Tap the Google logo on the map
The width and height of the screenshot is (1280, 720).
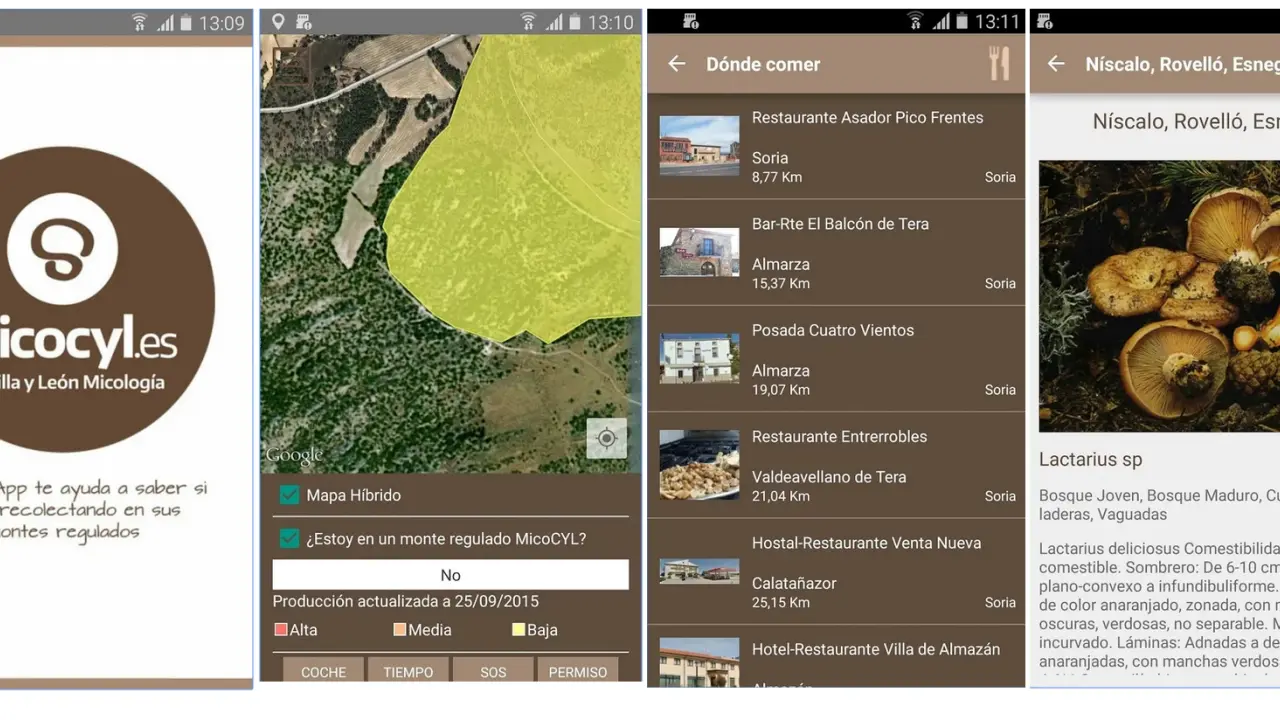tap(294, 456)
